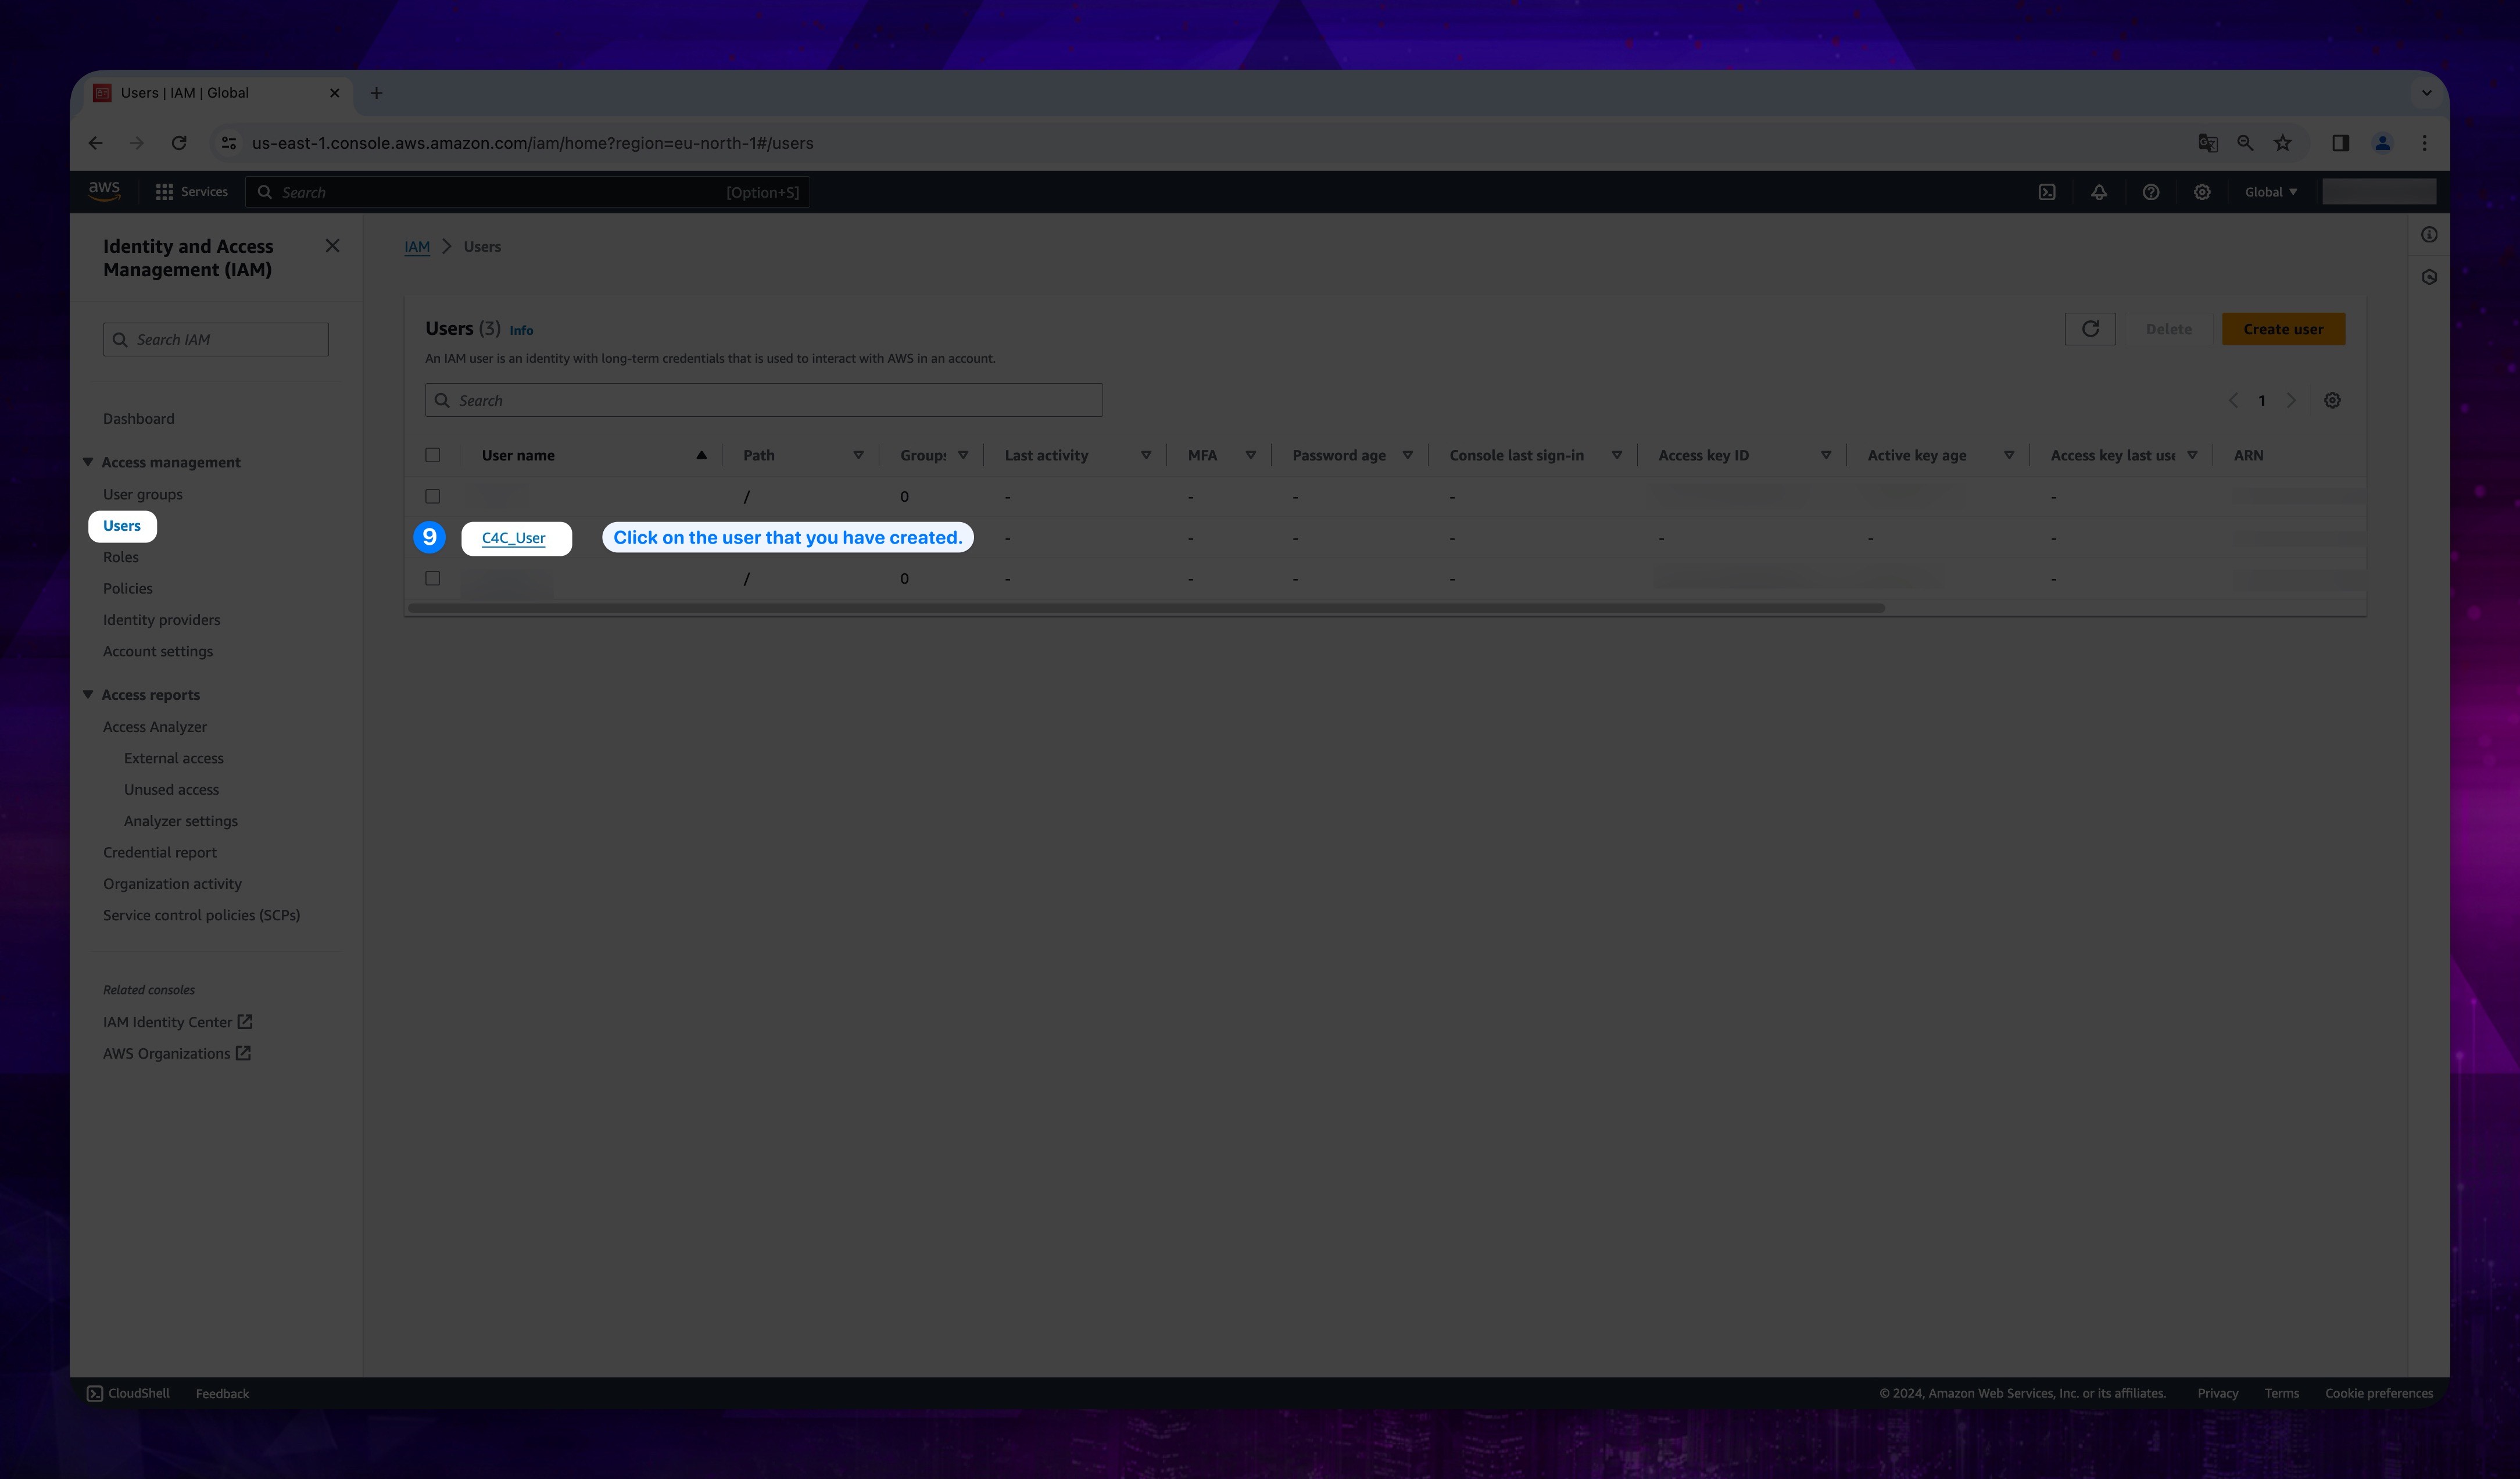Focus the Search IAM sidebar field
The image size is (2520, 1479).
216,339
